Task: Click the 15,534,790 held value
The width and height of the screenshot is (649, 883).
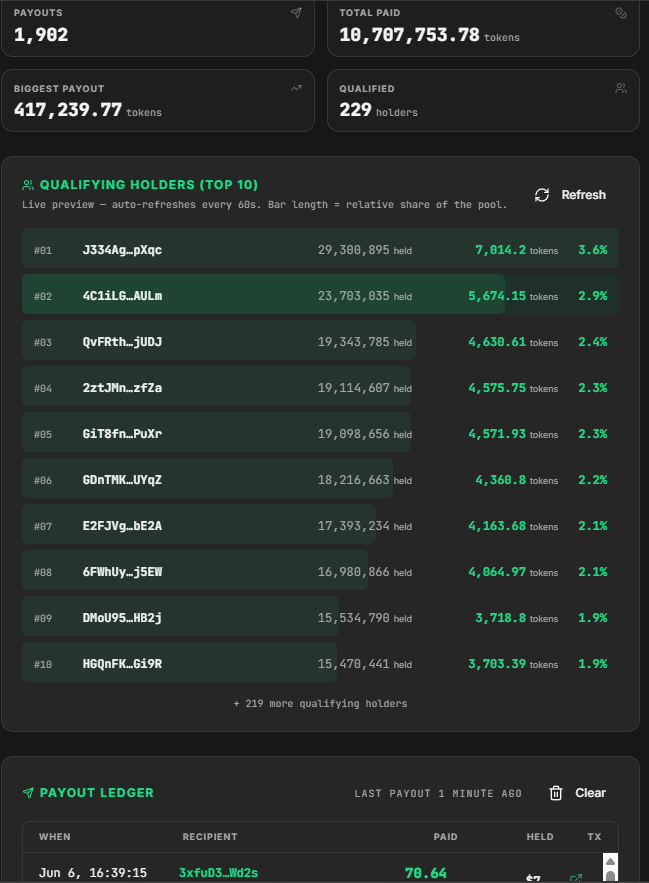Action: click(364, 618)
